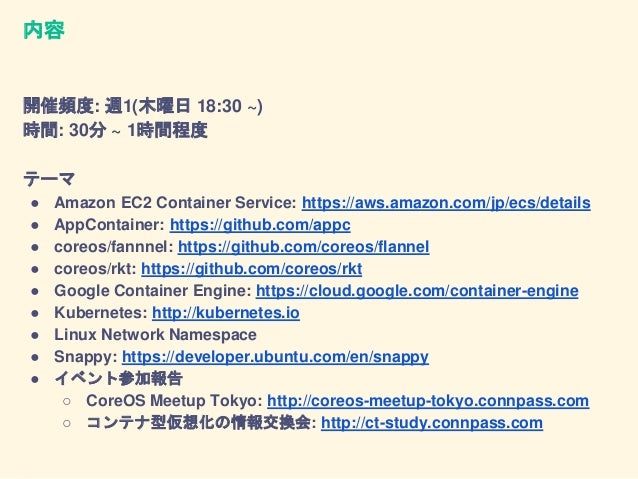Viewport: 638px width, 479px height.
Task: Select the Google Container Engine label text
Action: pos(153,291)
